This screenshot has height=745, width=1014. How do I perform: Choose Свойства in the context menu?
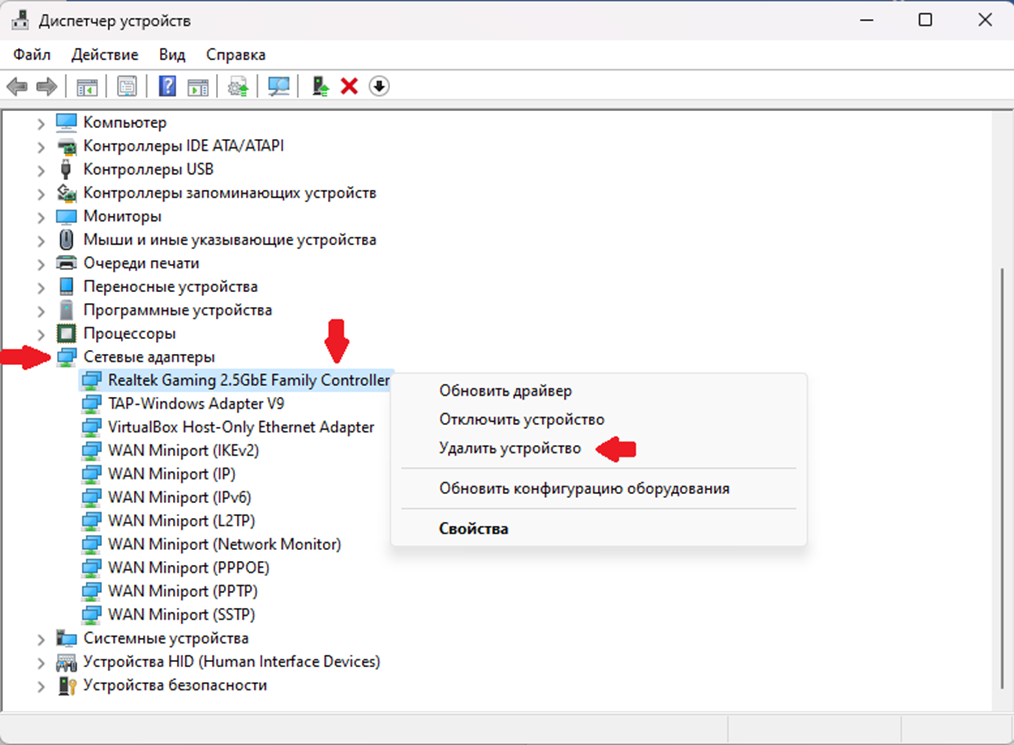[x=473, y=528]
